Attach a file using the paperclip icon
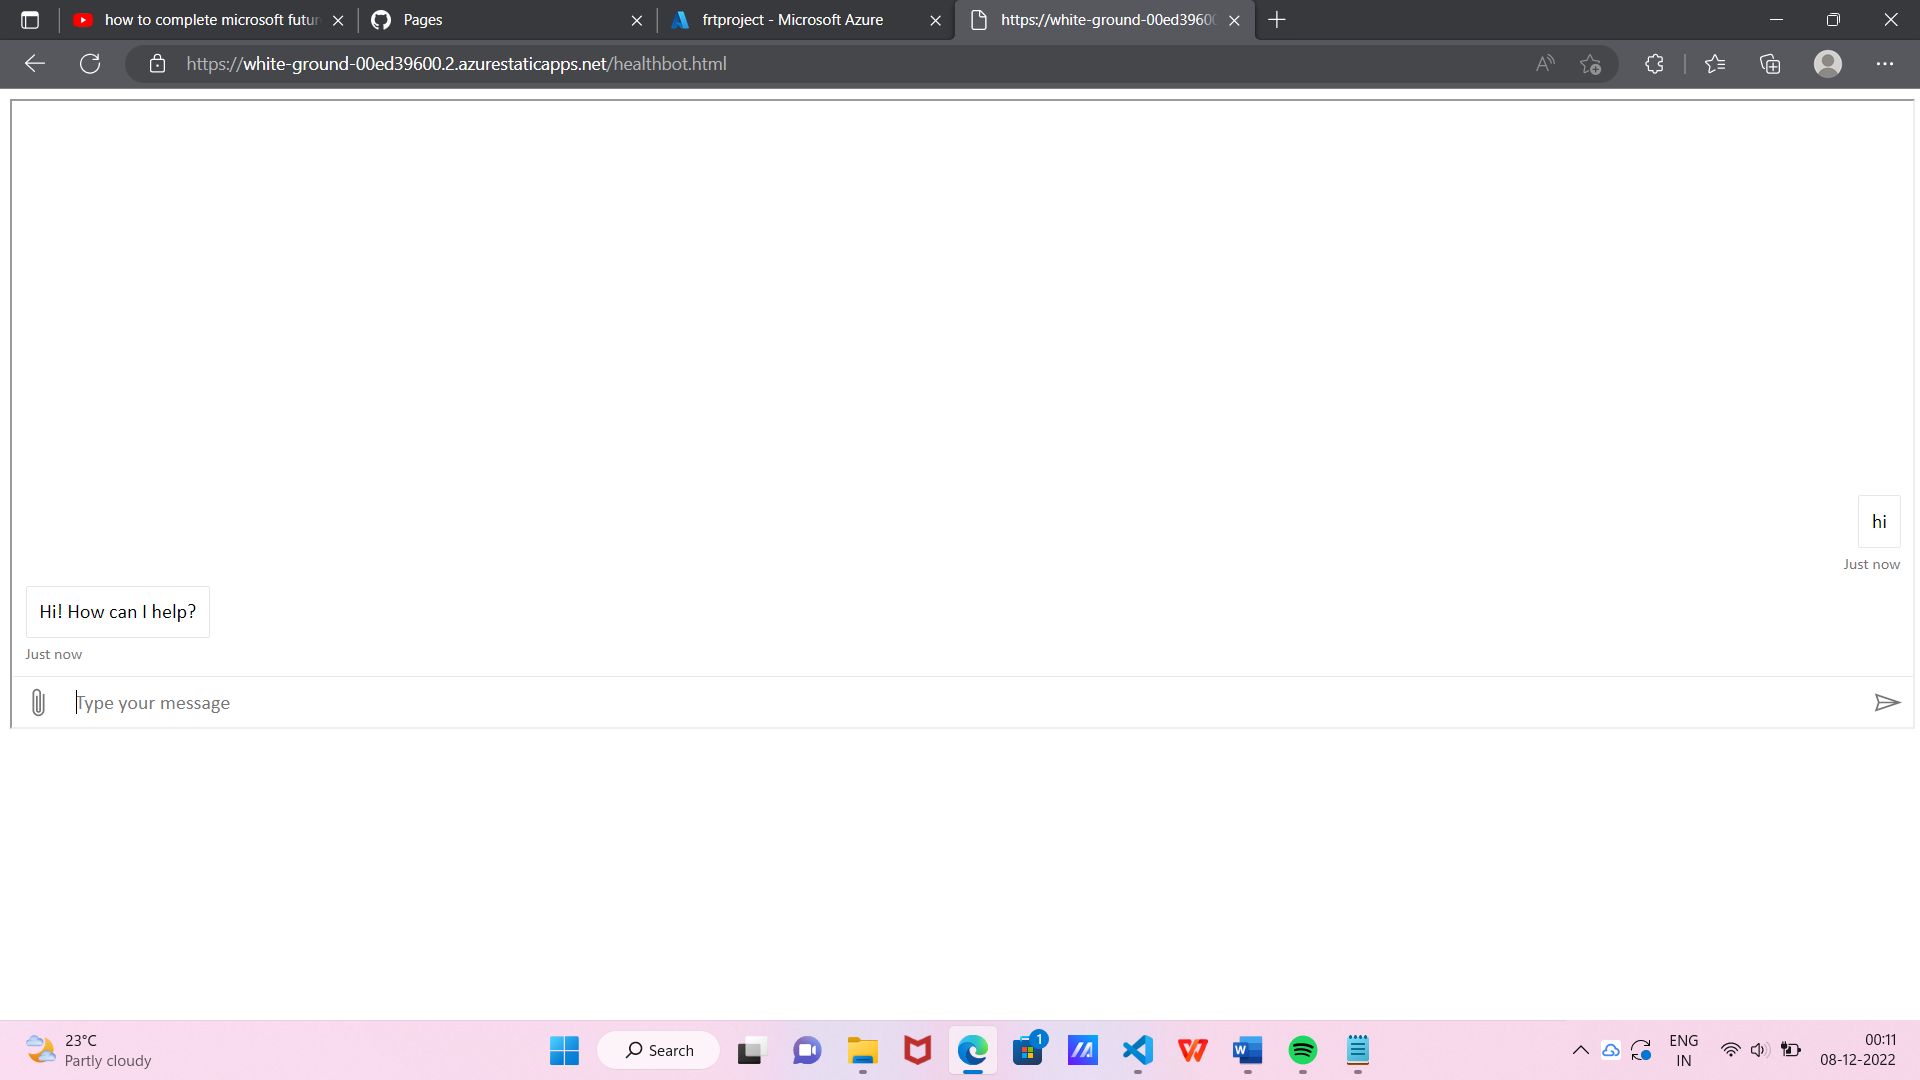This screenshot has height=1080, width=1920. tap(38, 702)
